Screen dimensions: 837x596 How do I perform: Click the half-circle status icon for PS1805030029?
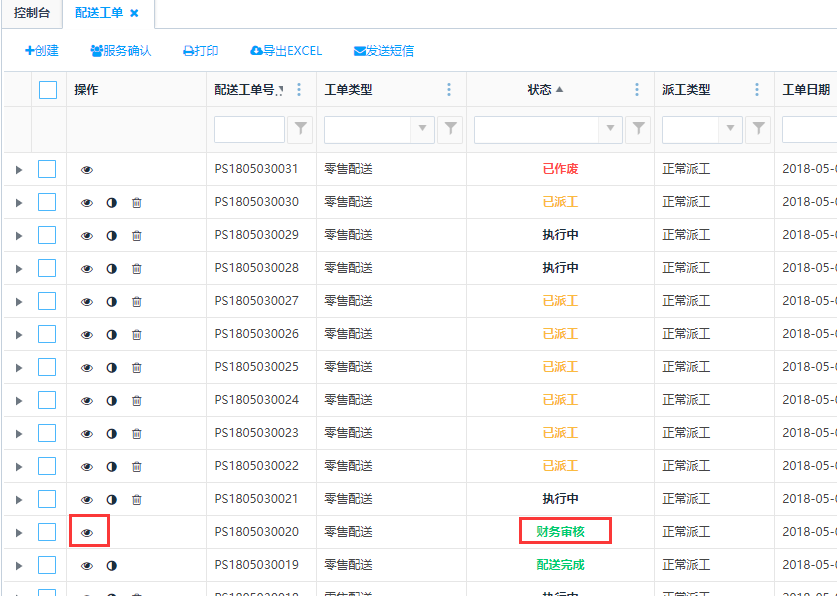112,236
